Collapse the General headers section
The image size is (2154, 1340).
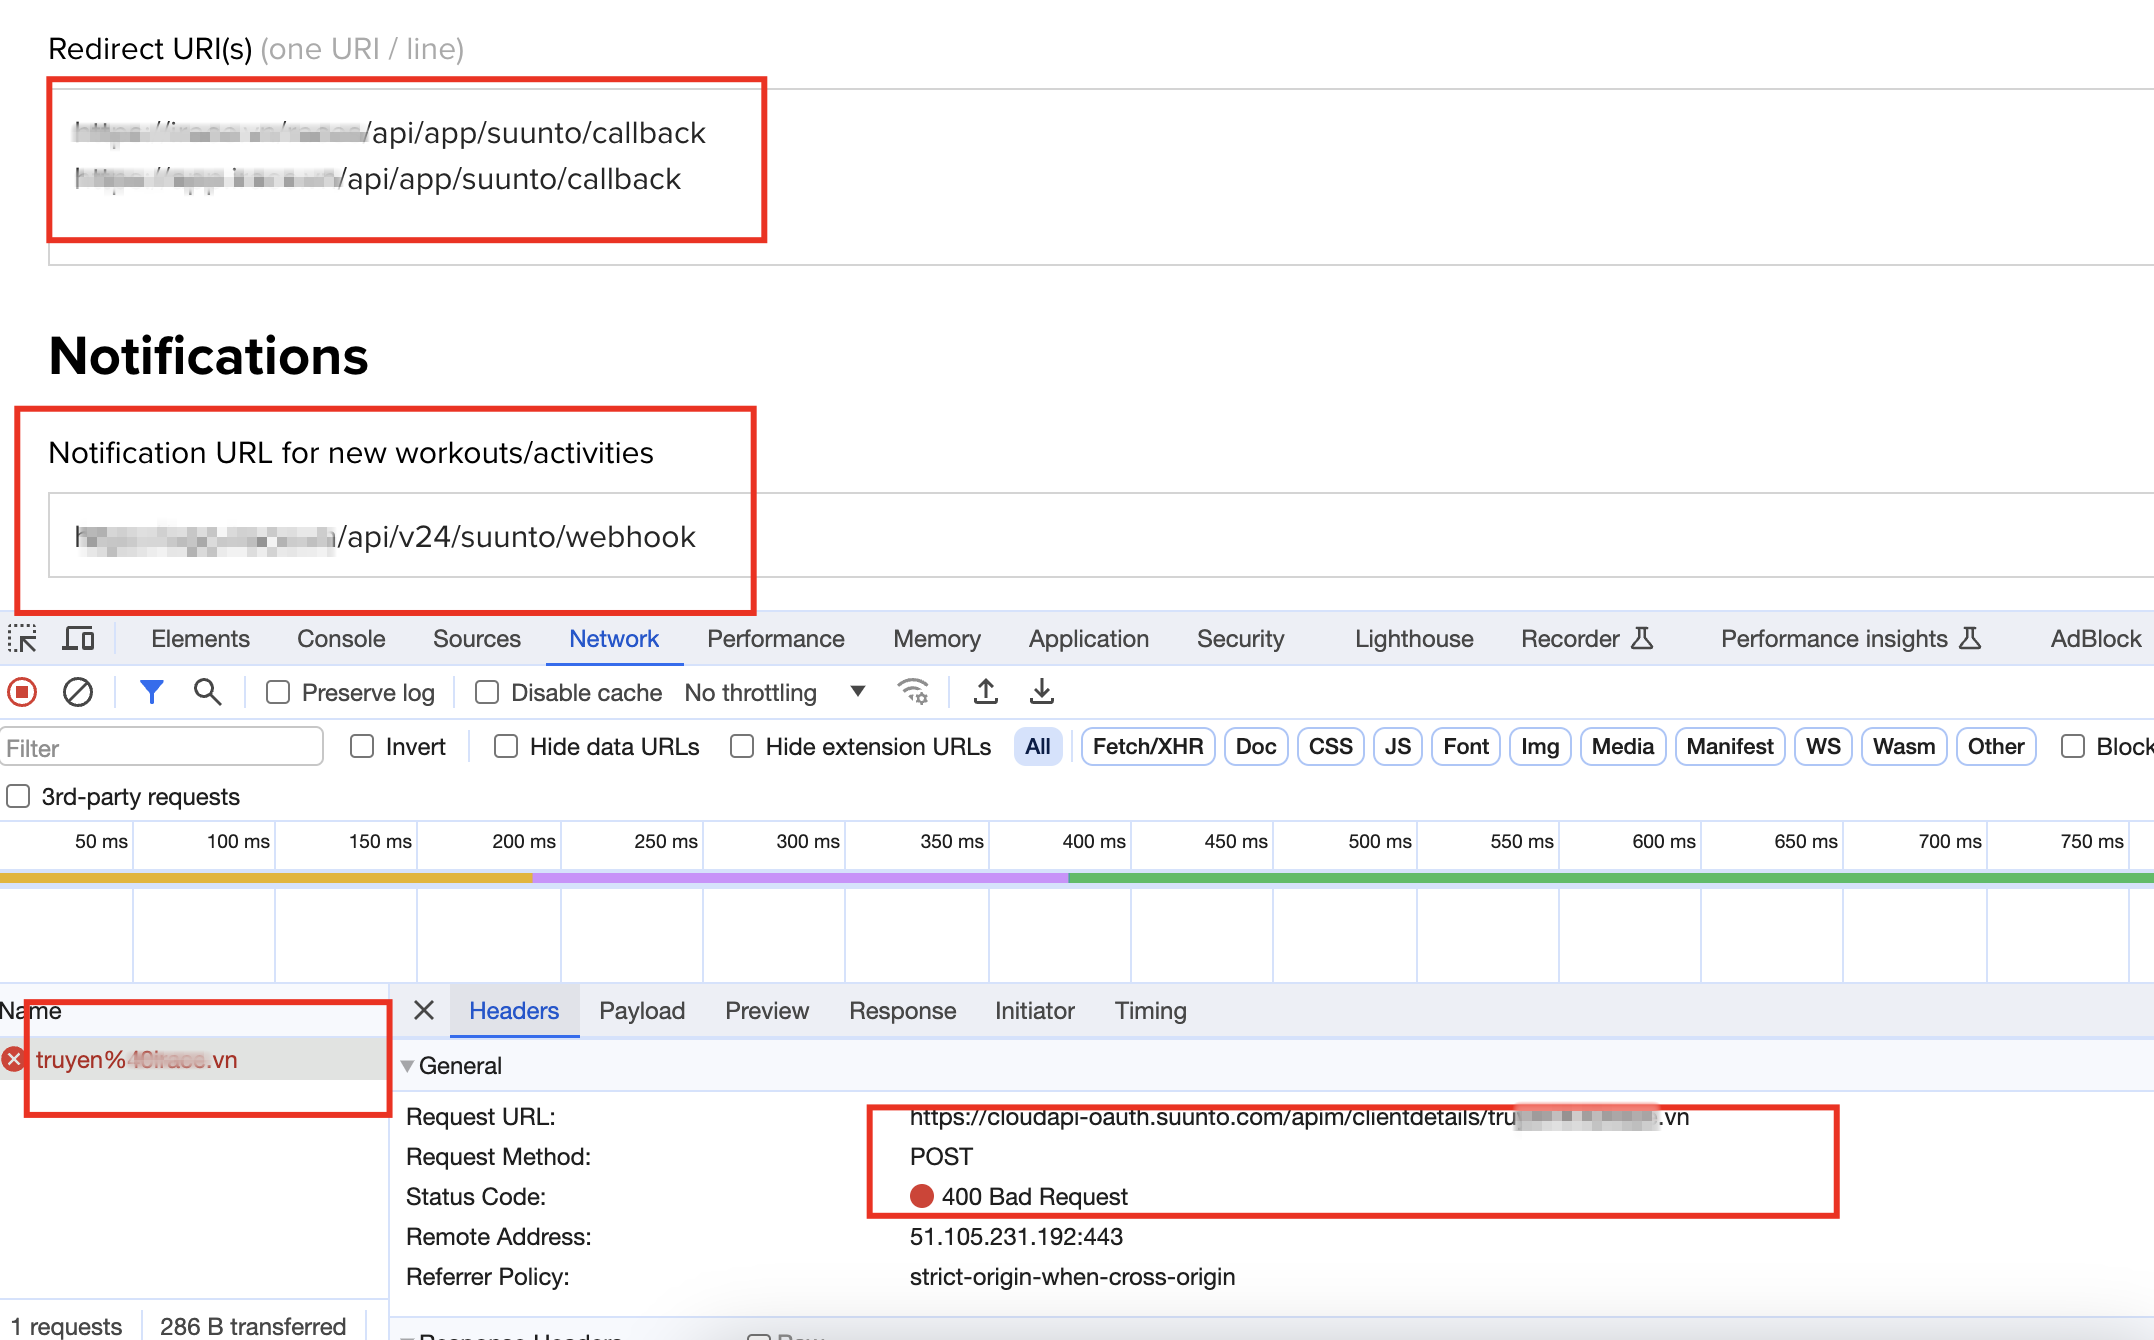click(407, 1066)
